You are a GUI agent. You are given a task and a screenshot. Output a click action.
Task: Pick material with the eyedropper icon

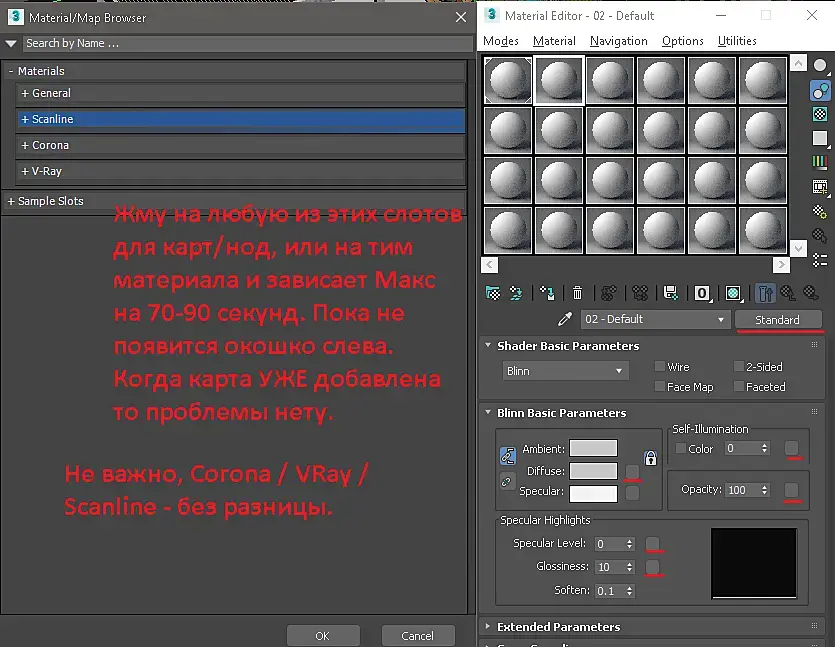(x=564, y=319)
